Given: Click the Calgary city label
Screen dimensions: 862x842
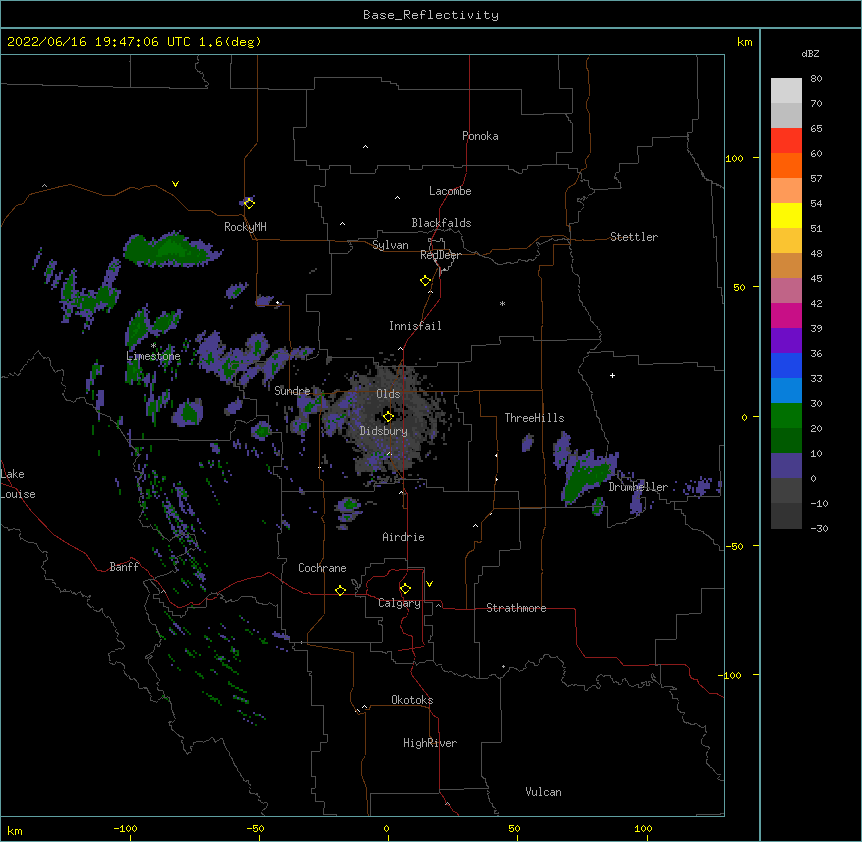Looking at the screenshot, I should pyautogui.click(x=399, y=603).
